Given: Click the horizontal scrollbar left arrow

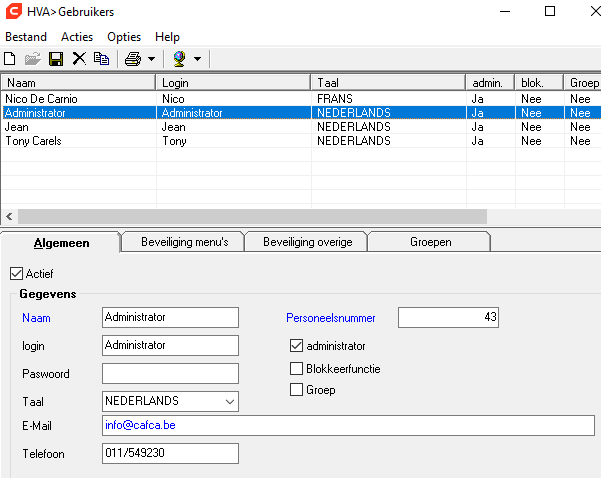Looking at the screenshot, I should (9, 217).
